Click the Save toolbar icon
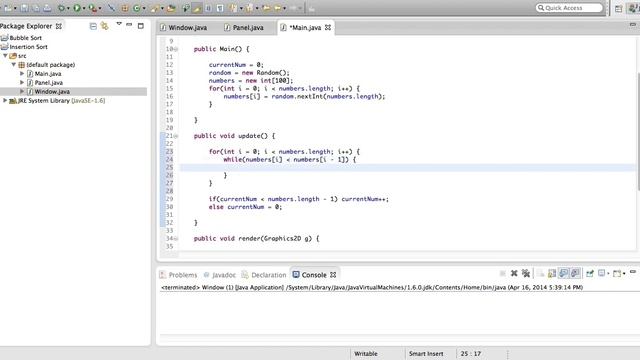 coord(24,8)
